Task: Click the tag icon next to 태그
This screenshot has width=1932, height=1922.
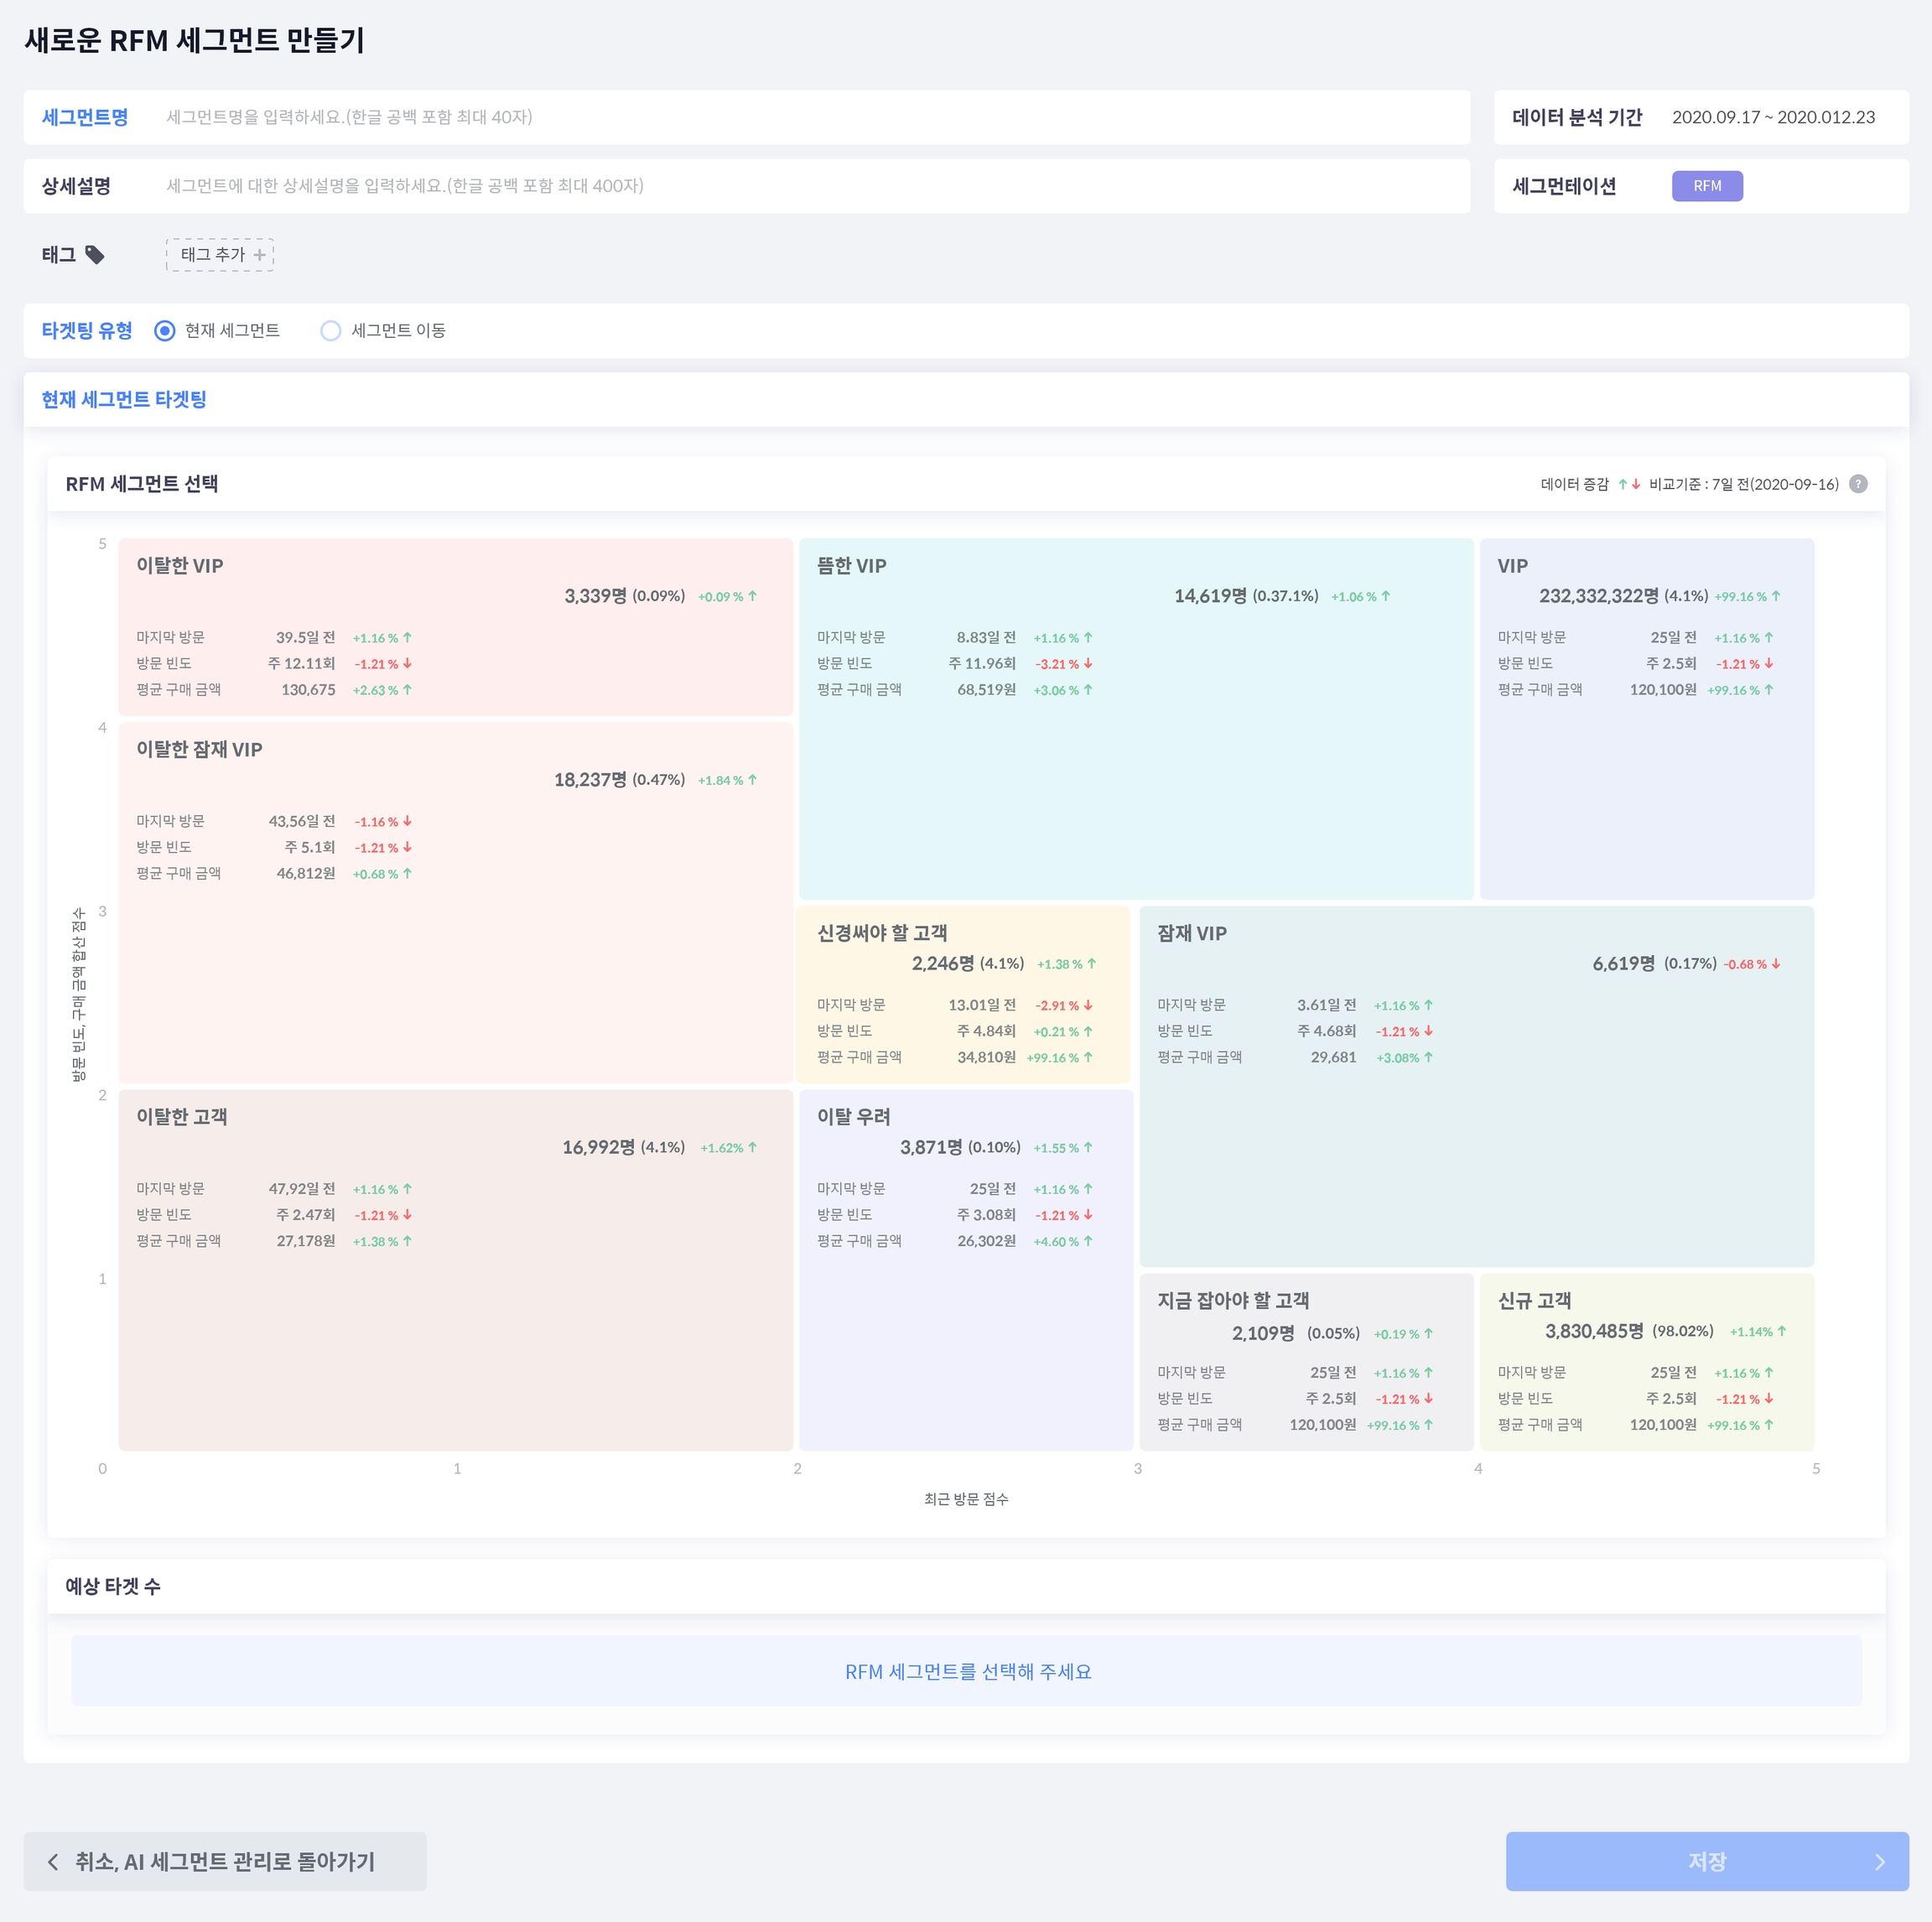Action: [95, 255]
